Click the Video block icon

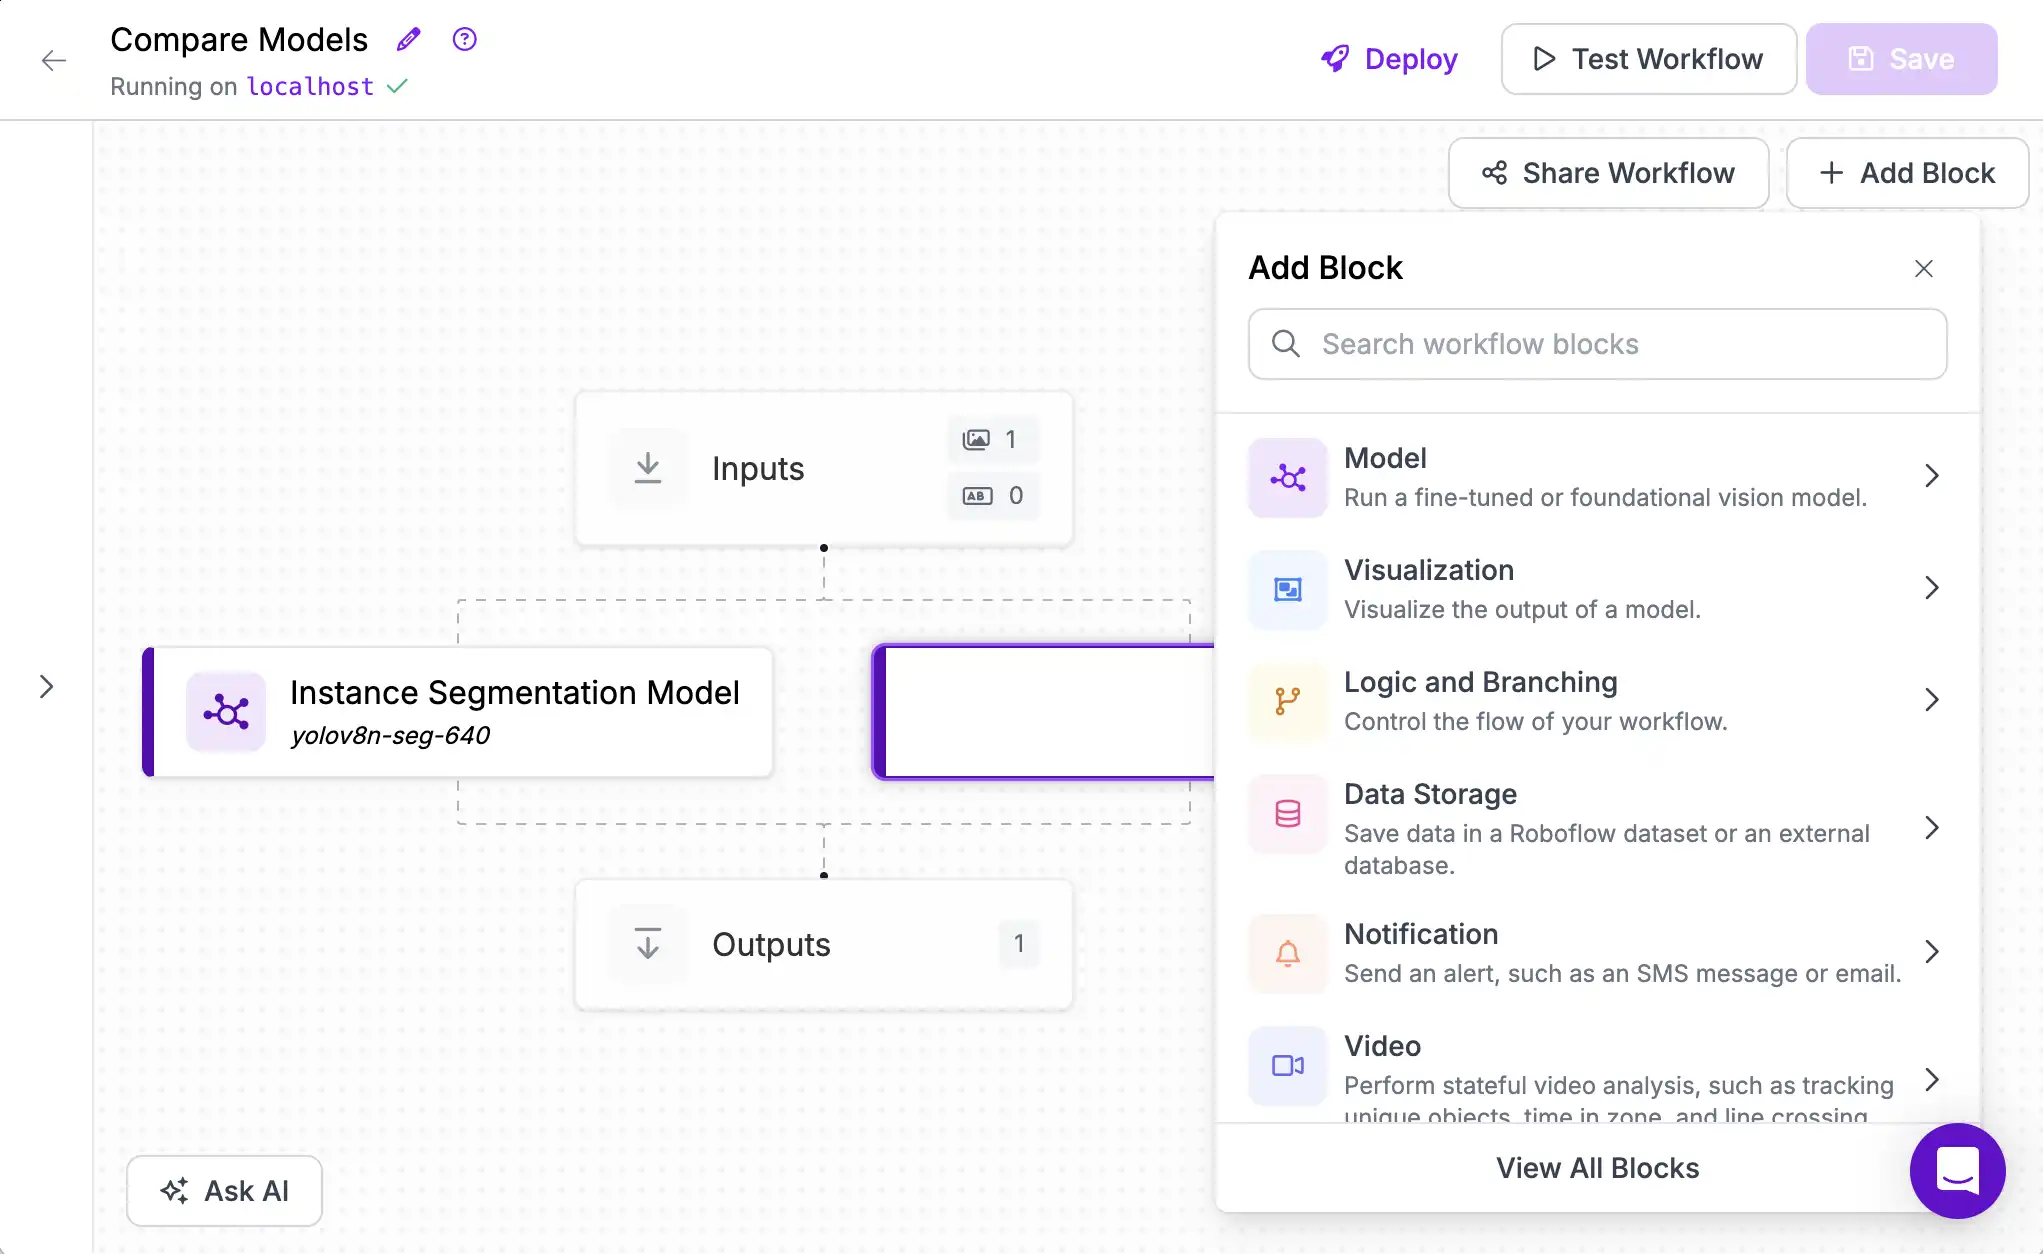coord(1286,1064)
